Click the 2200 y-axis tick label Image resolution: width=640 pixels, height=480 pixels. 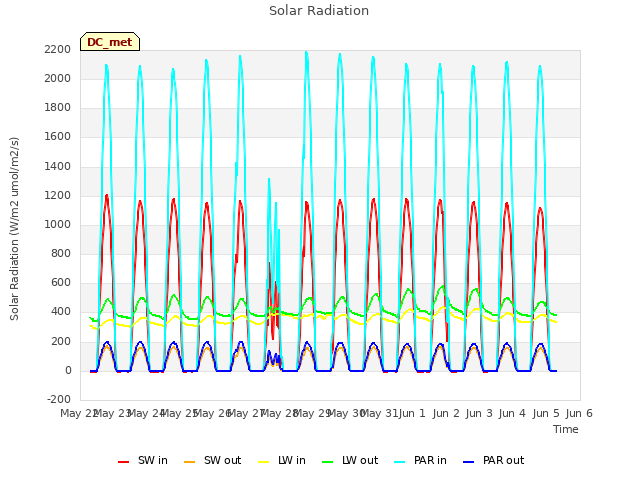pyautogui.click(x=58, y=49)
